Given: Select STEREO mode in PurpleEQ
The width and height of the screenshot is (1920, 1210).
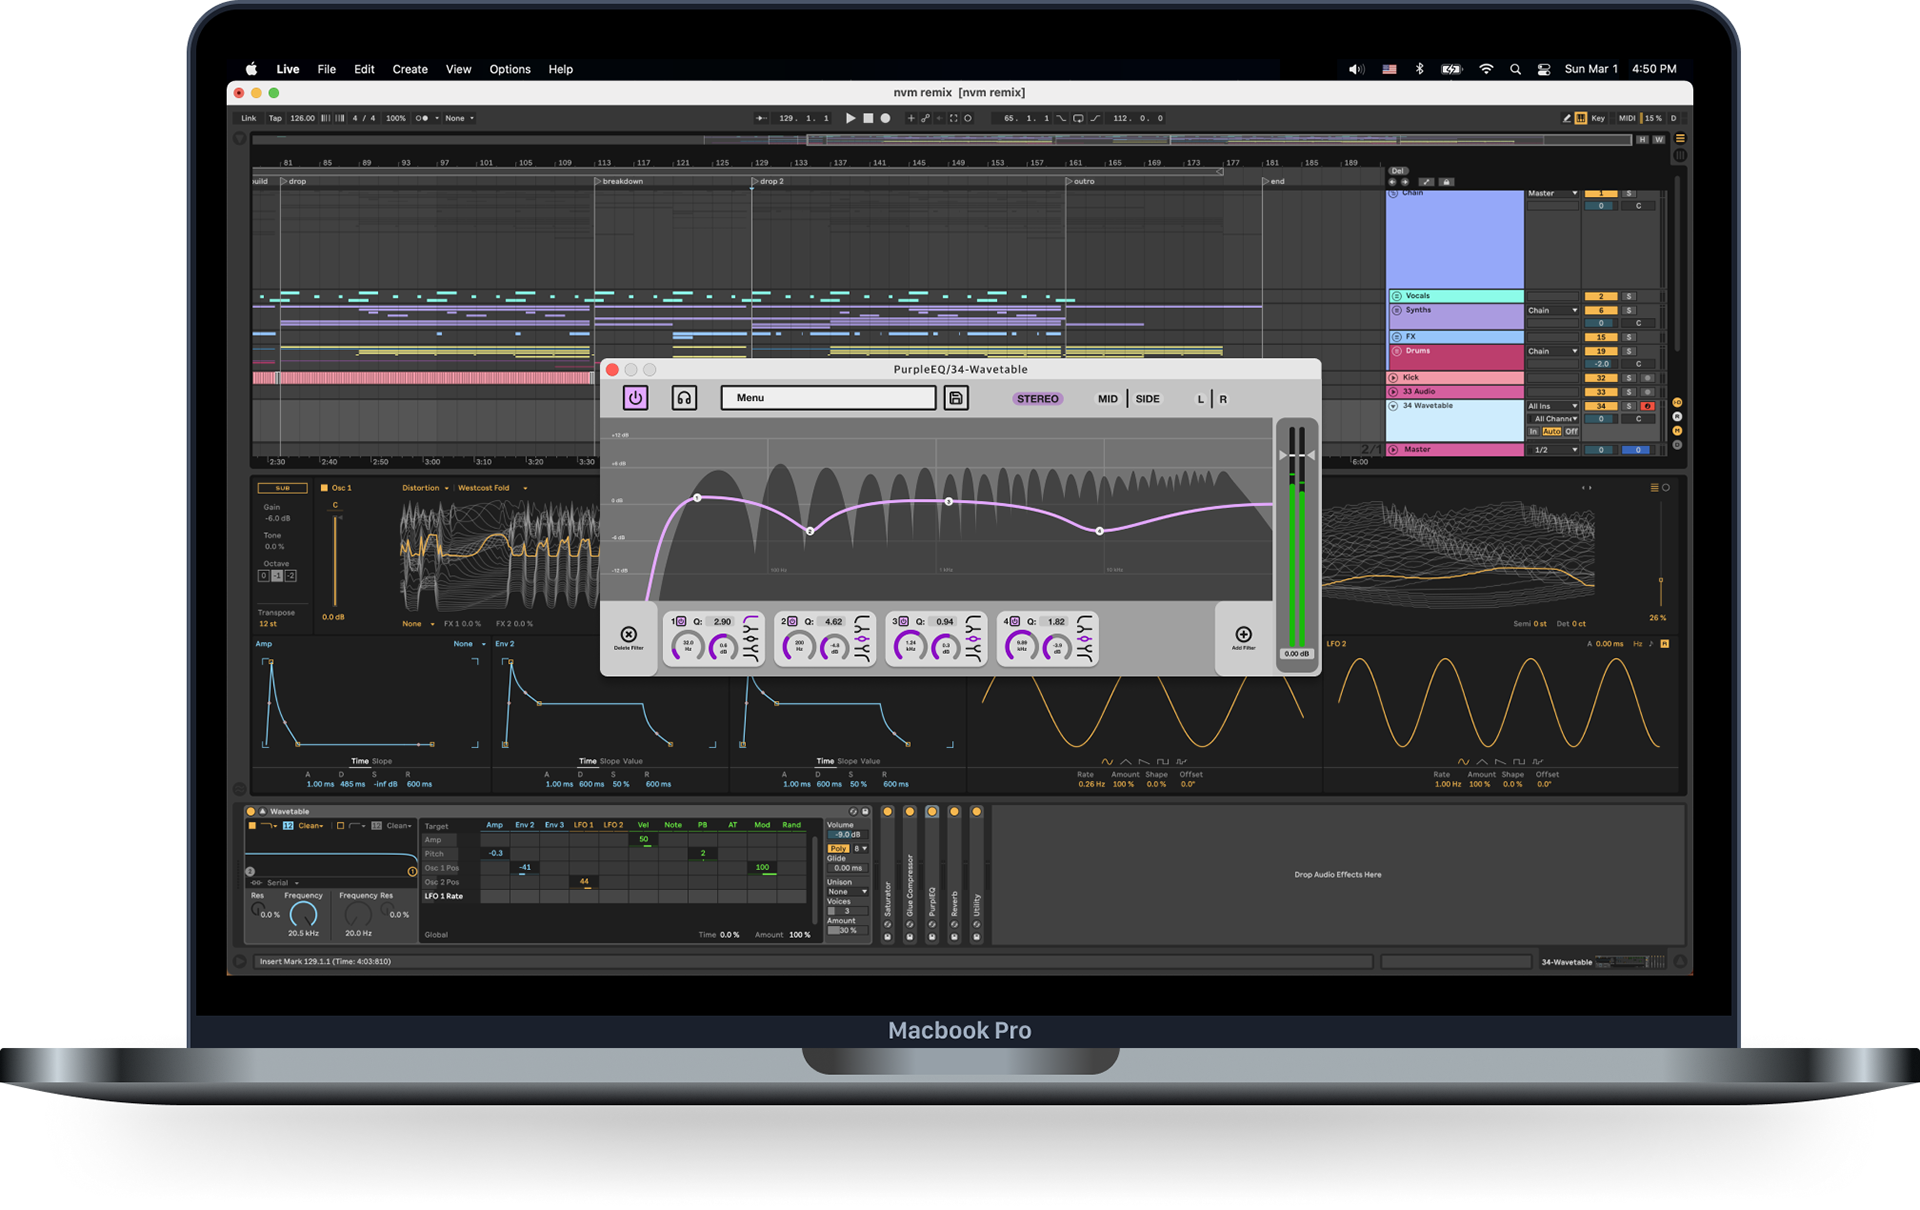Looking at the screenshot, I should (x=1038, y=399).
